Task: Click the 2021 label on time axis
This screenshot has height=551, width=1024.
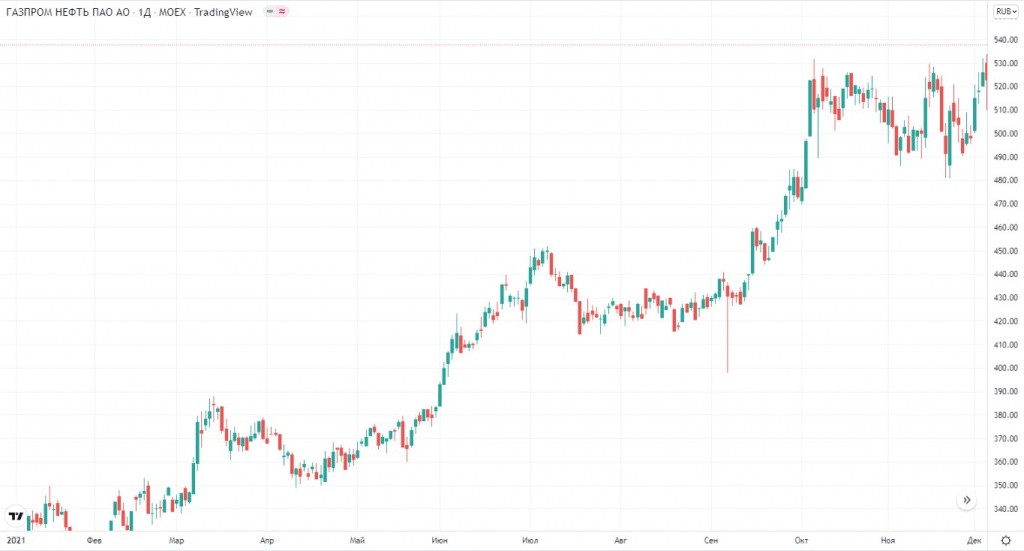Action: 16,540
